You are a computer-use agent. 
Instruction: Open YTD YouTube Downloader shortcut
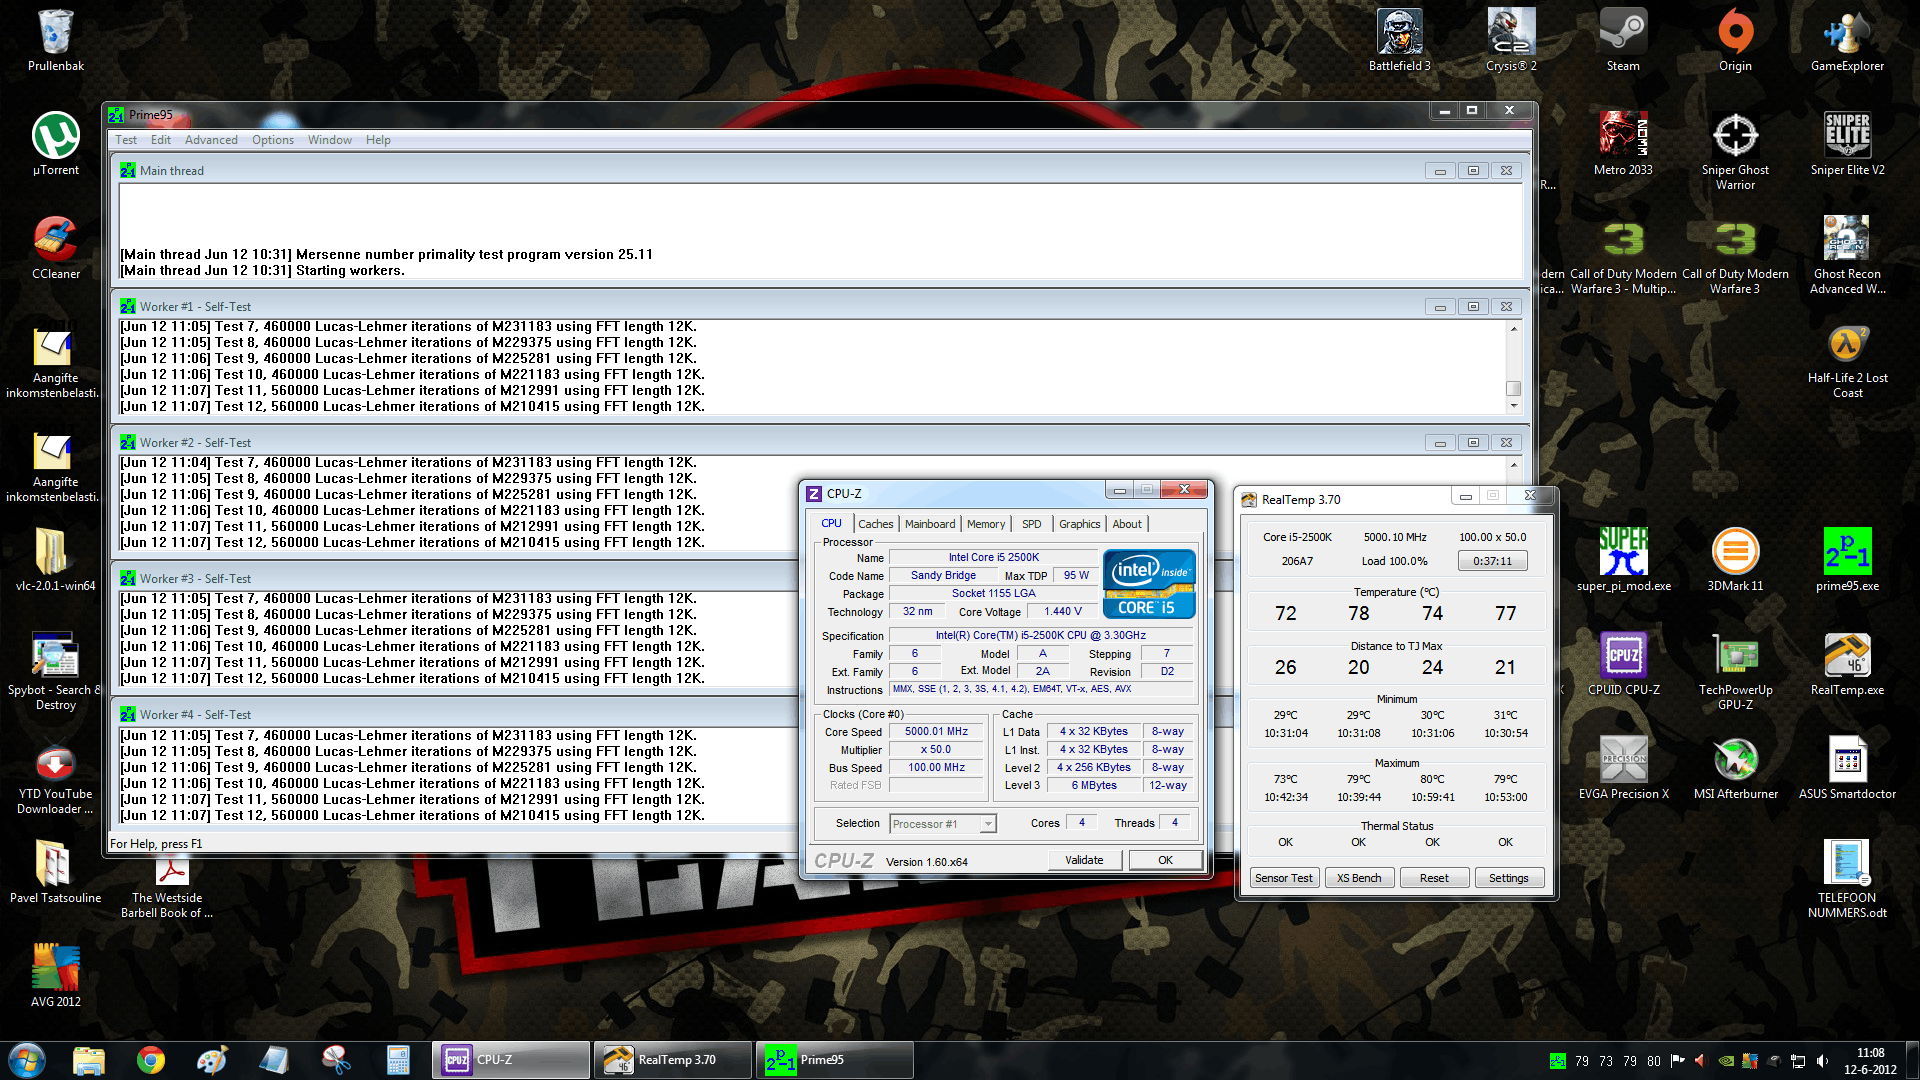point(56,778)
